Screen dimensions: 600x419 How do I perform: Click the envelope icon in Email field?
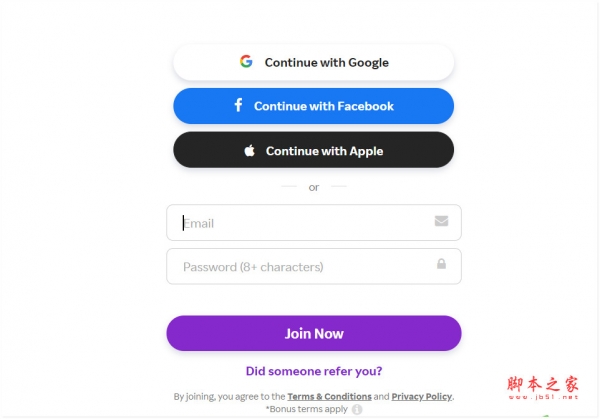click(441, 222)
